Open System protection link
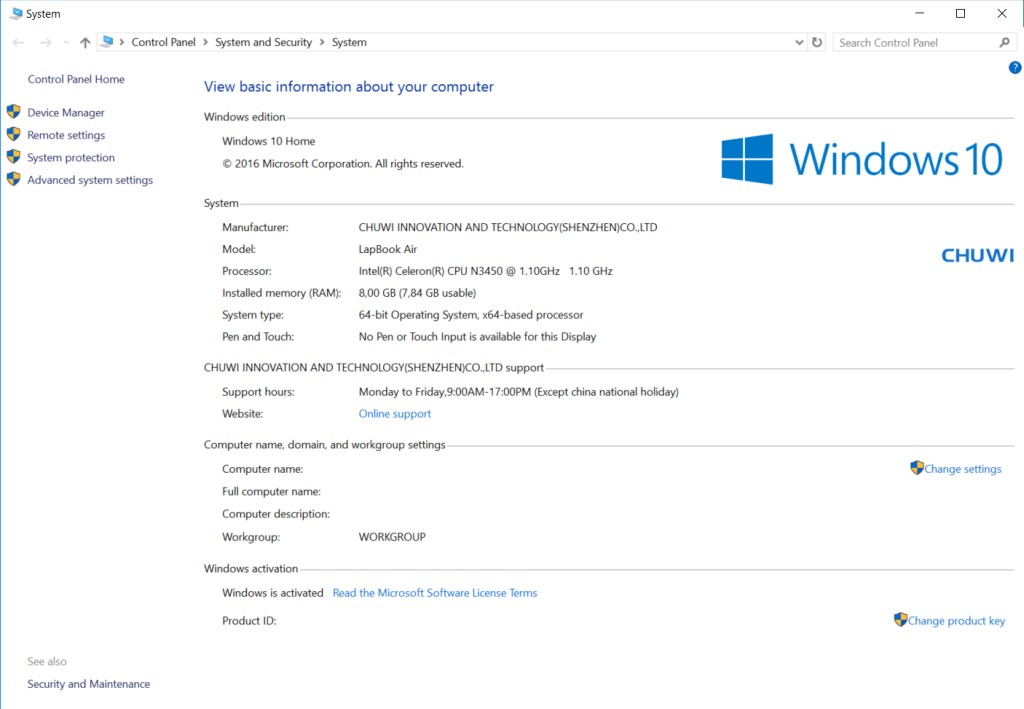This screenshot has height=709, width=1024. click(x=71, y=157)
